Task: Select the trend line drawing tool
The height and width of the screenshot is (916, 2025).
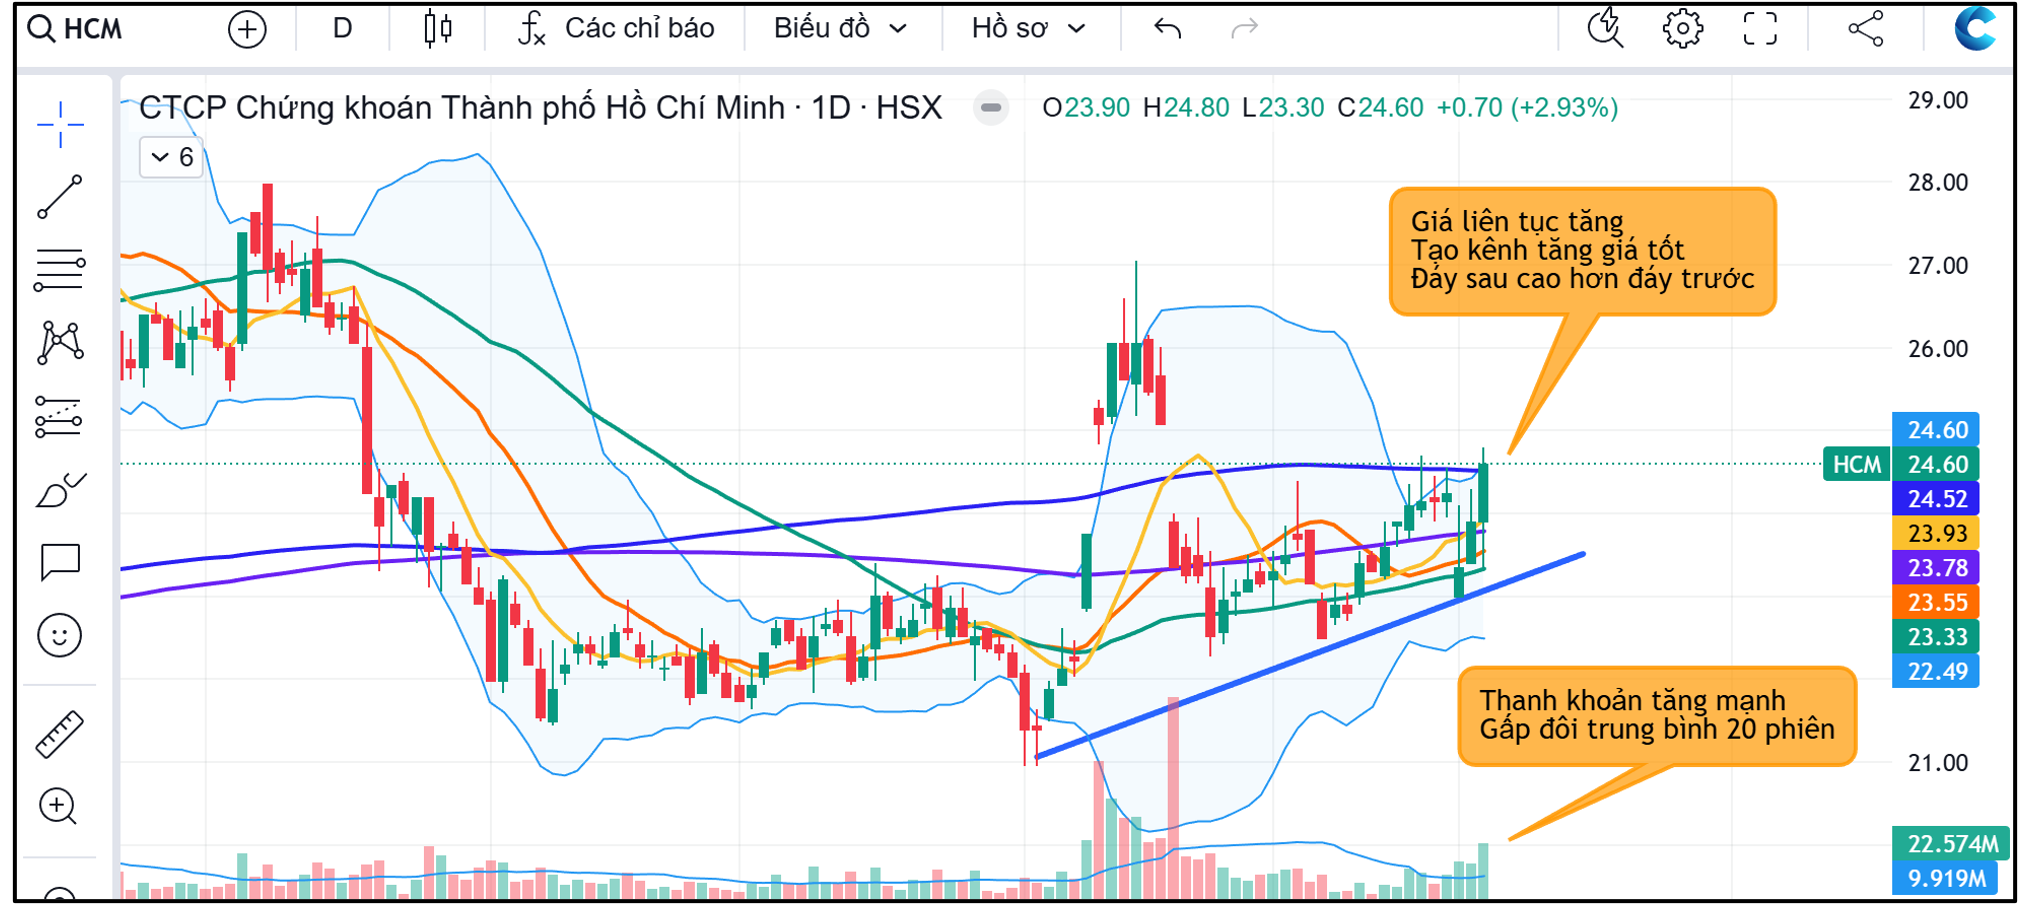Action: point(60,197)
